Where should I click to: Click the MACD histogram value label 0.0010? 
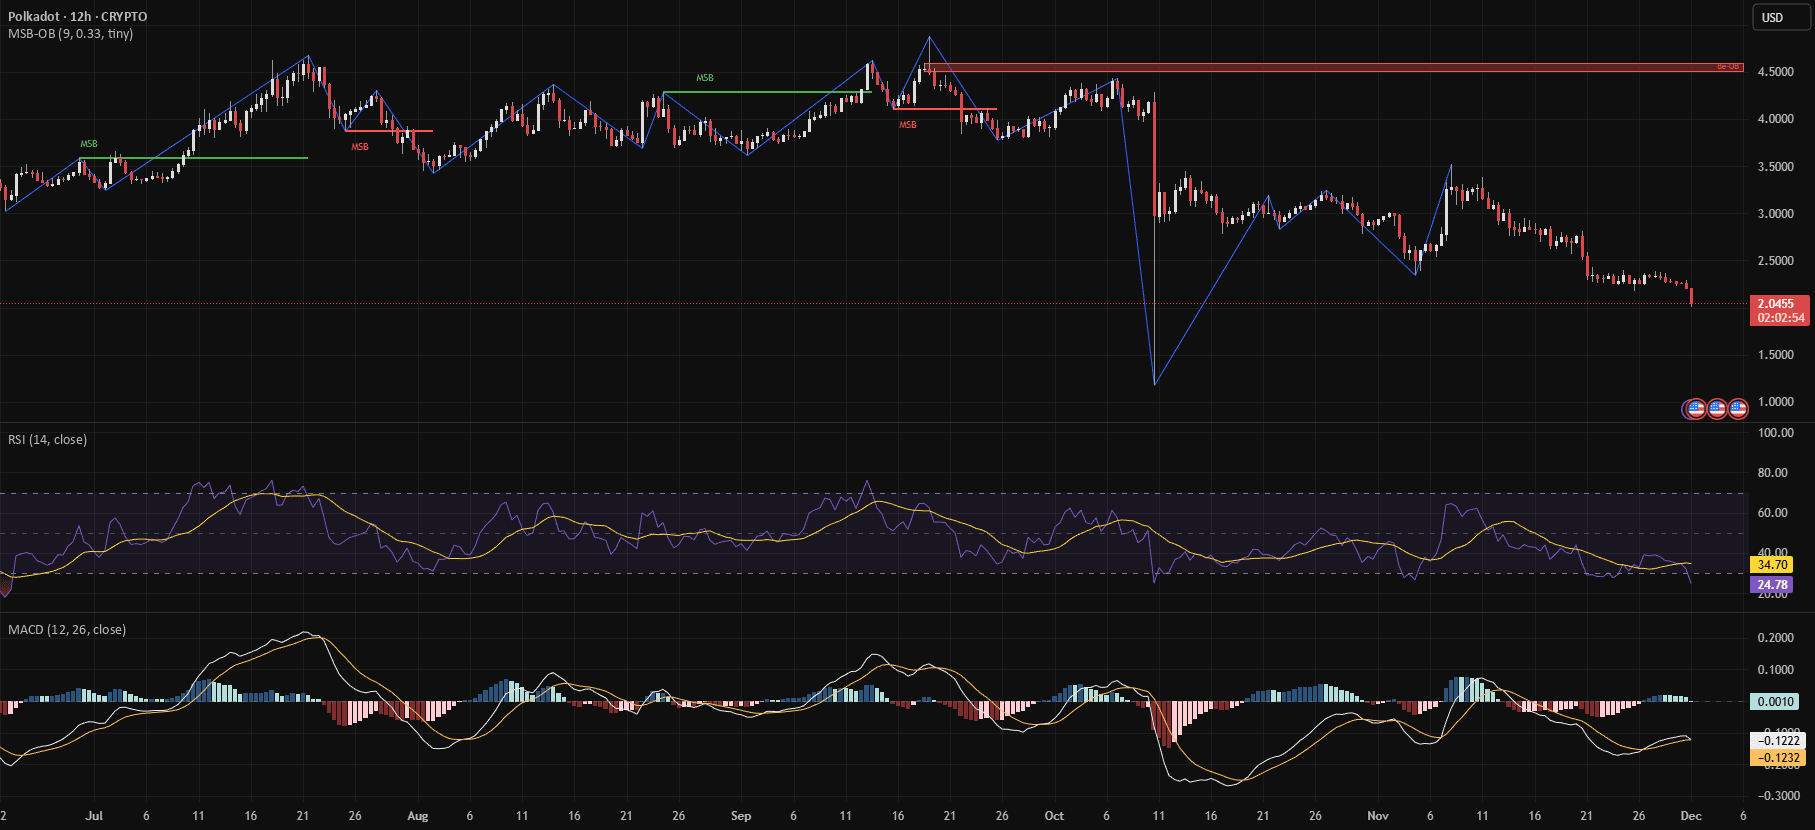coord(1775,702)
